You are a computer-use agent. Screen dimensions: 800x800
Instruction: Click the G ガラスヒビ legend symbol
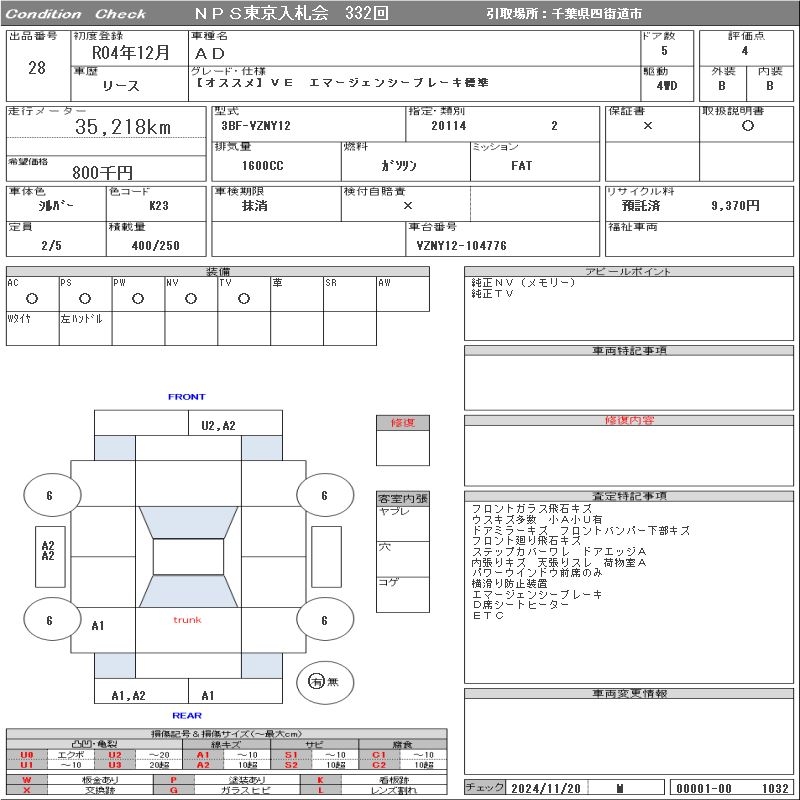(x=173, y=790)
